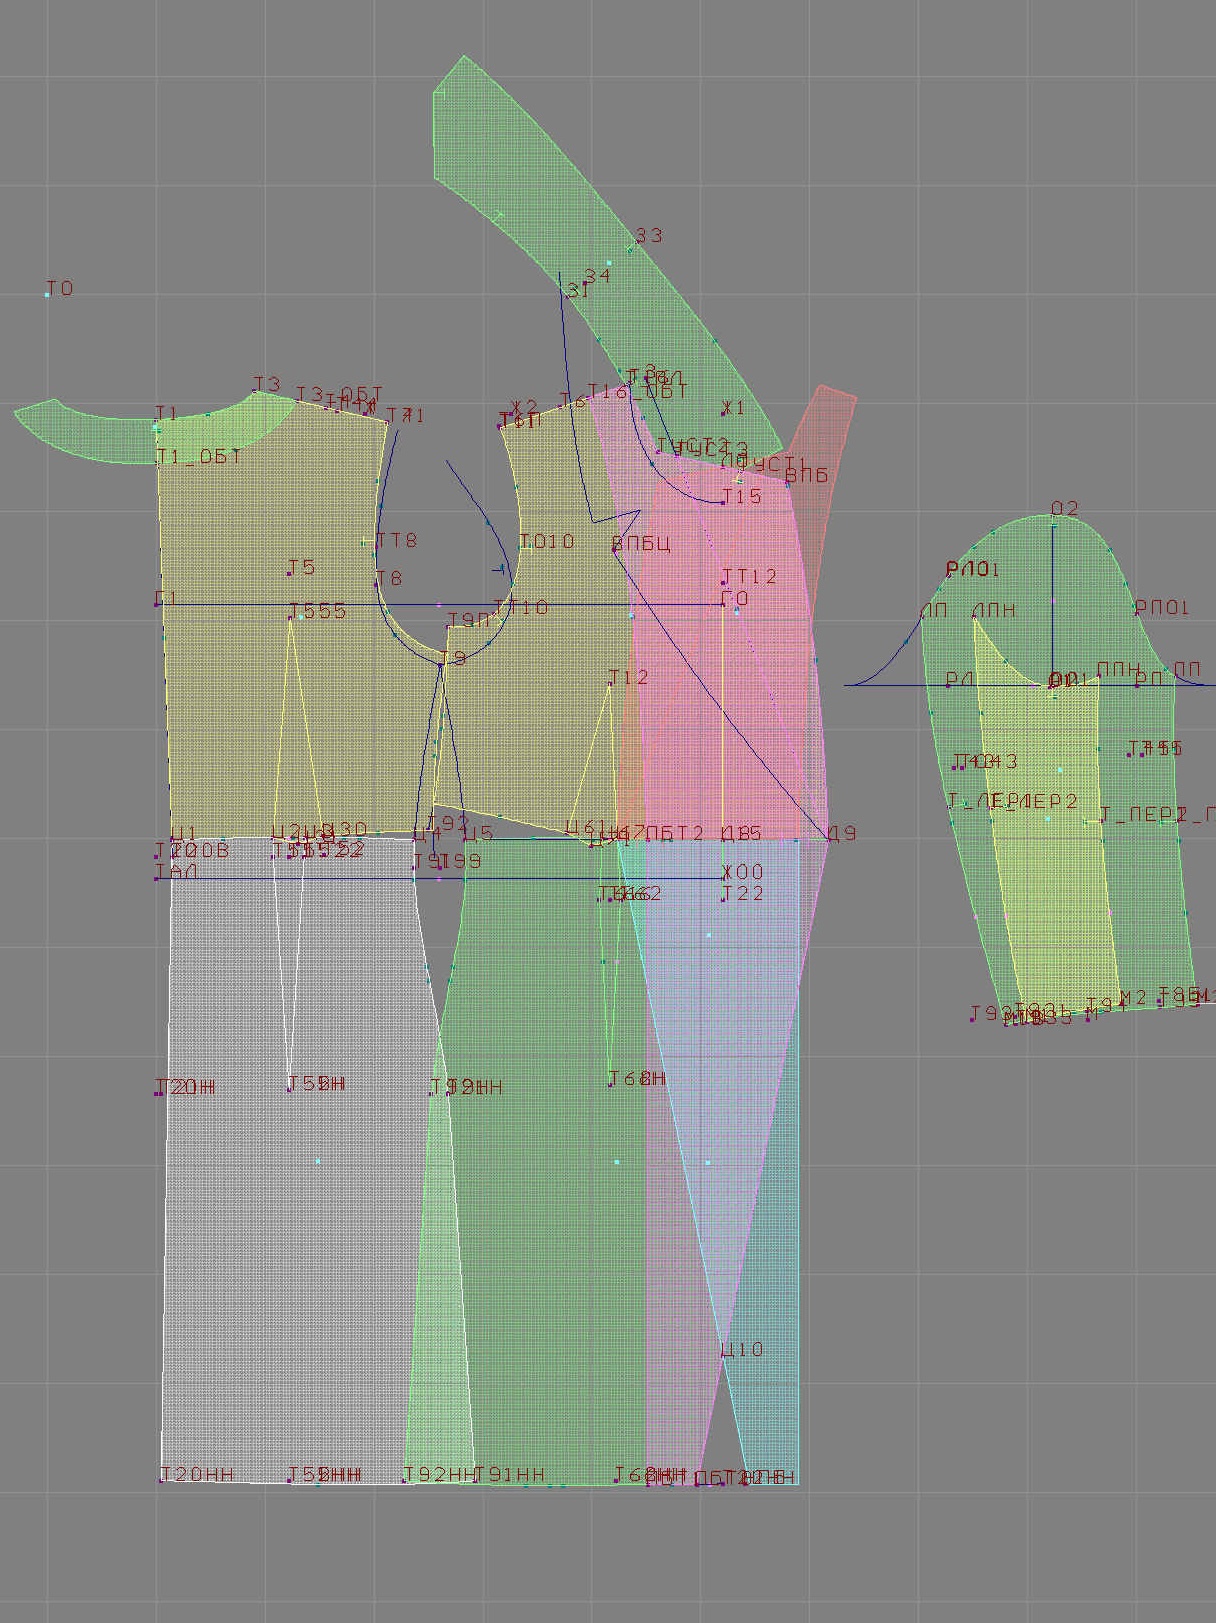This screenshot has width=1216, height=1623.
Task: Click point O2 at sleeve cap top
Action: pos(1053,517)
